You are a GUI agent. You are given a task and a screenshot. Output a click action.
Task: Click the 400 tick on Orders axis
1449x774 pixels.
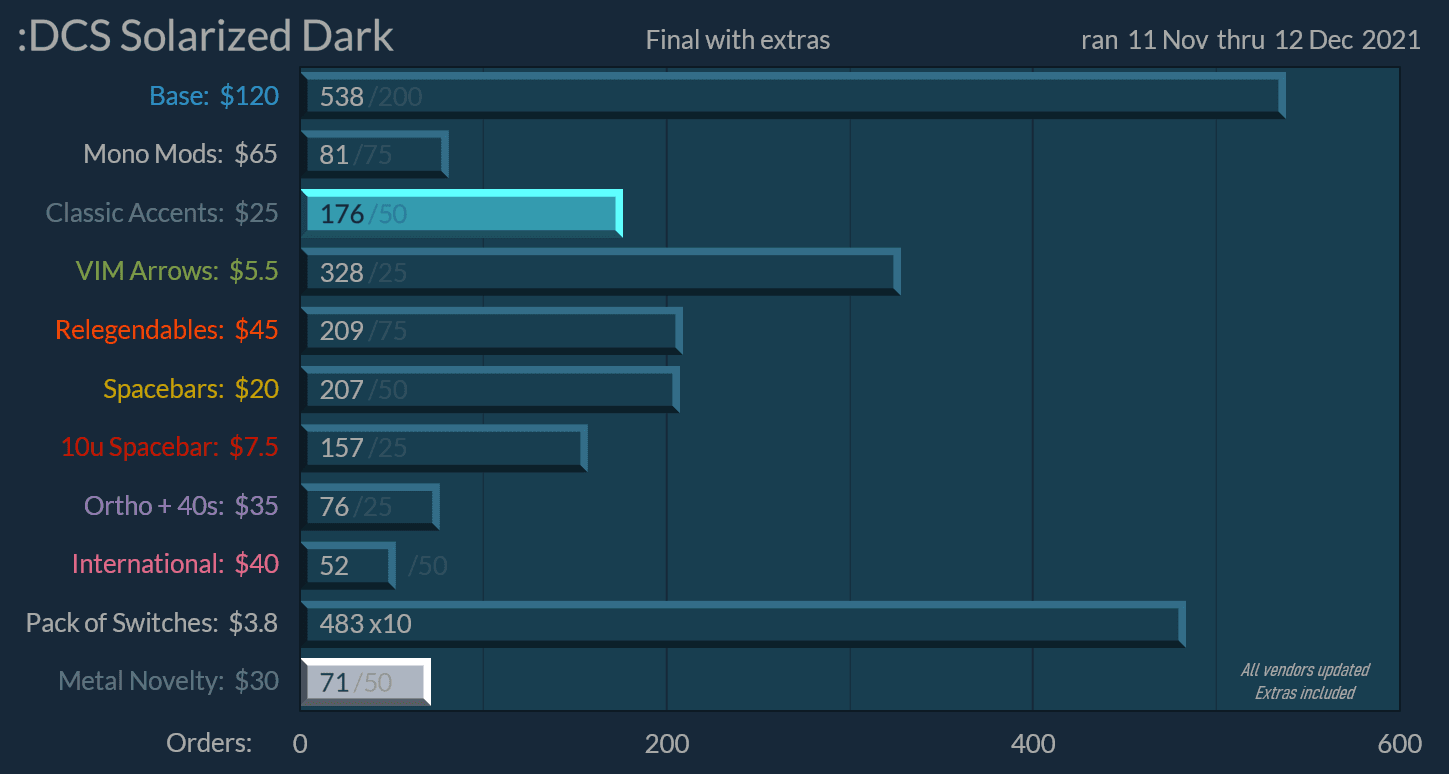(1033, 743)
